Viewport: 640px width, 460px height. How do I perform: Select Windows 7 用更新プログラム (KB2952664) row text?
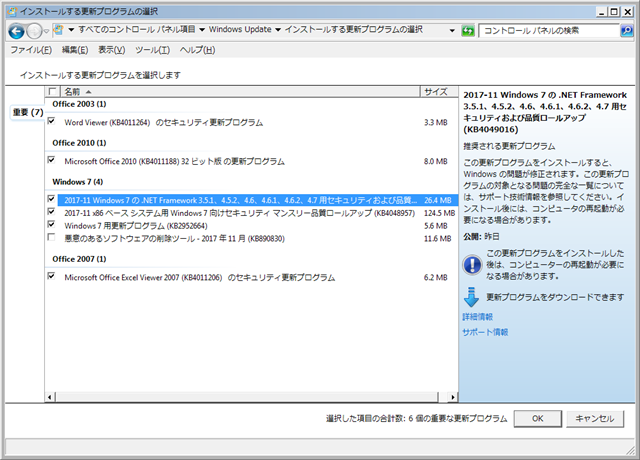click(x=136, y=226)
